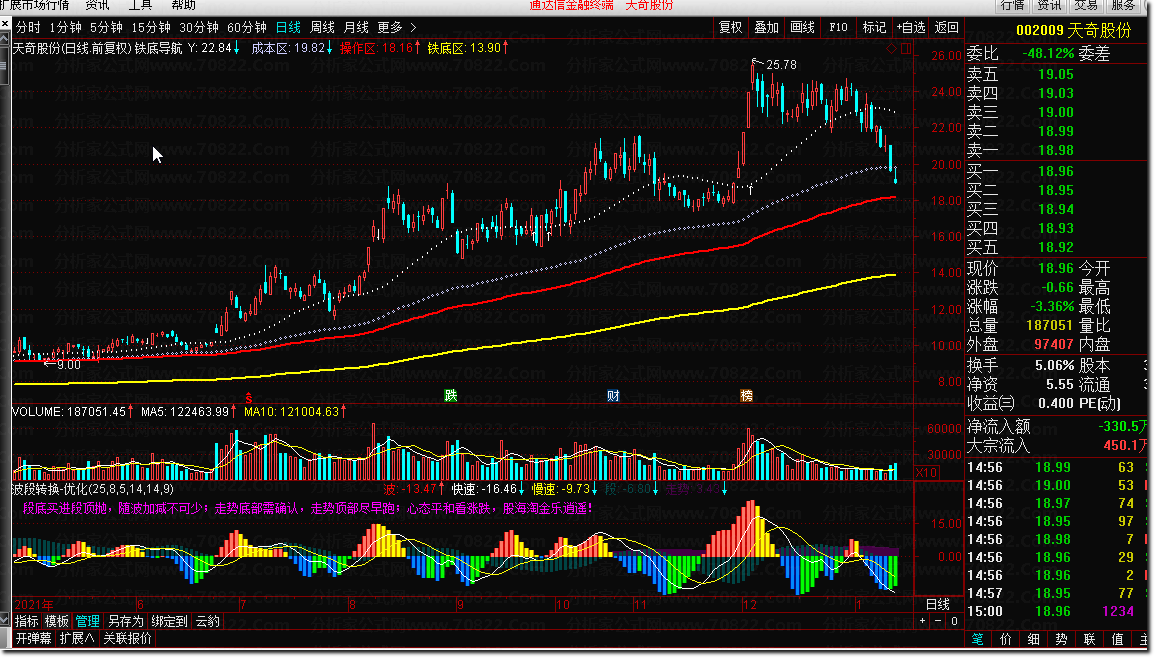This screenshot has width=1156, height=658.
Task: Open the 扩展市场行情 menu
Action: pos(35,5)
